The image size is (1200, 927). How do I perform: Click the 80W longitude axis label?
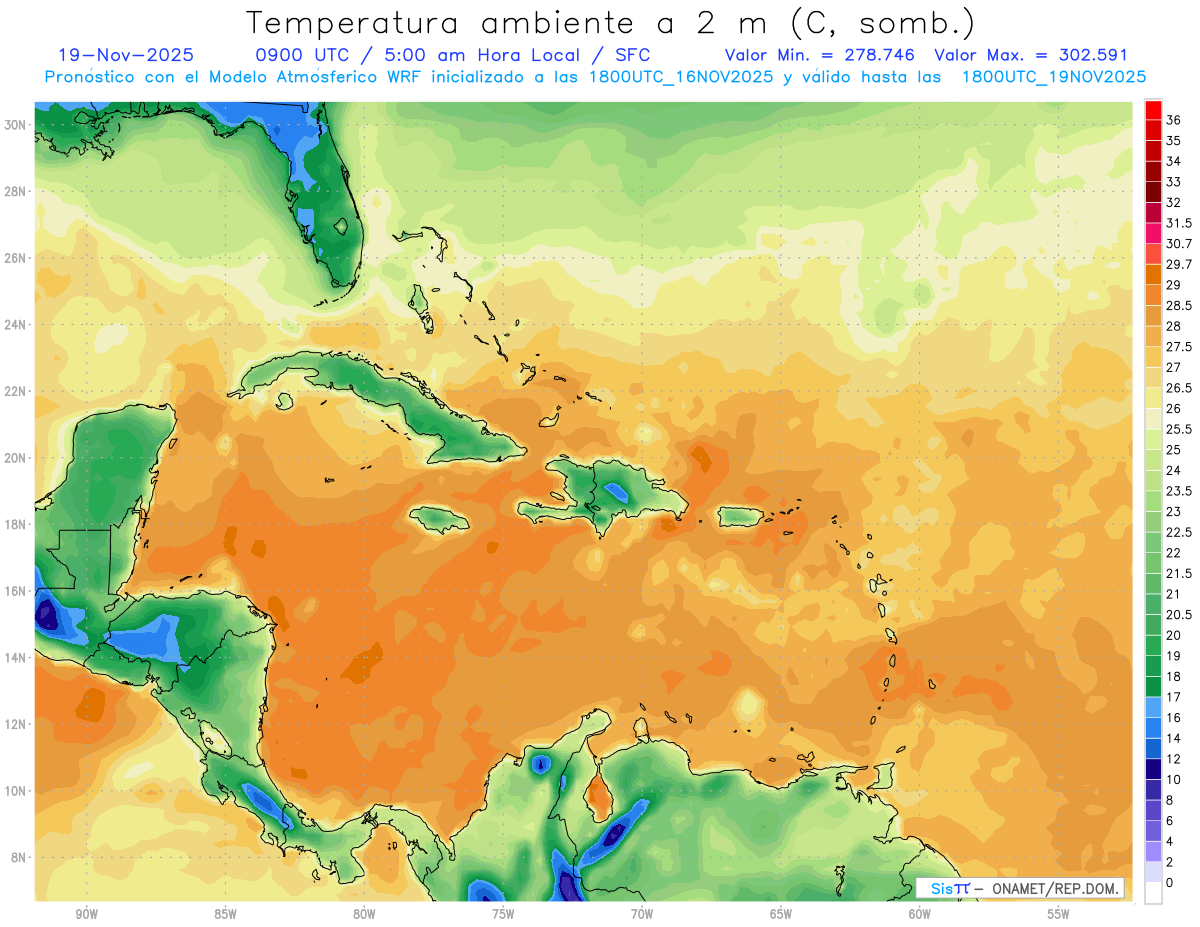[x=364, y=914]
